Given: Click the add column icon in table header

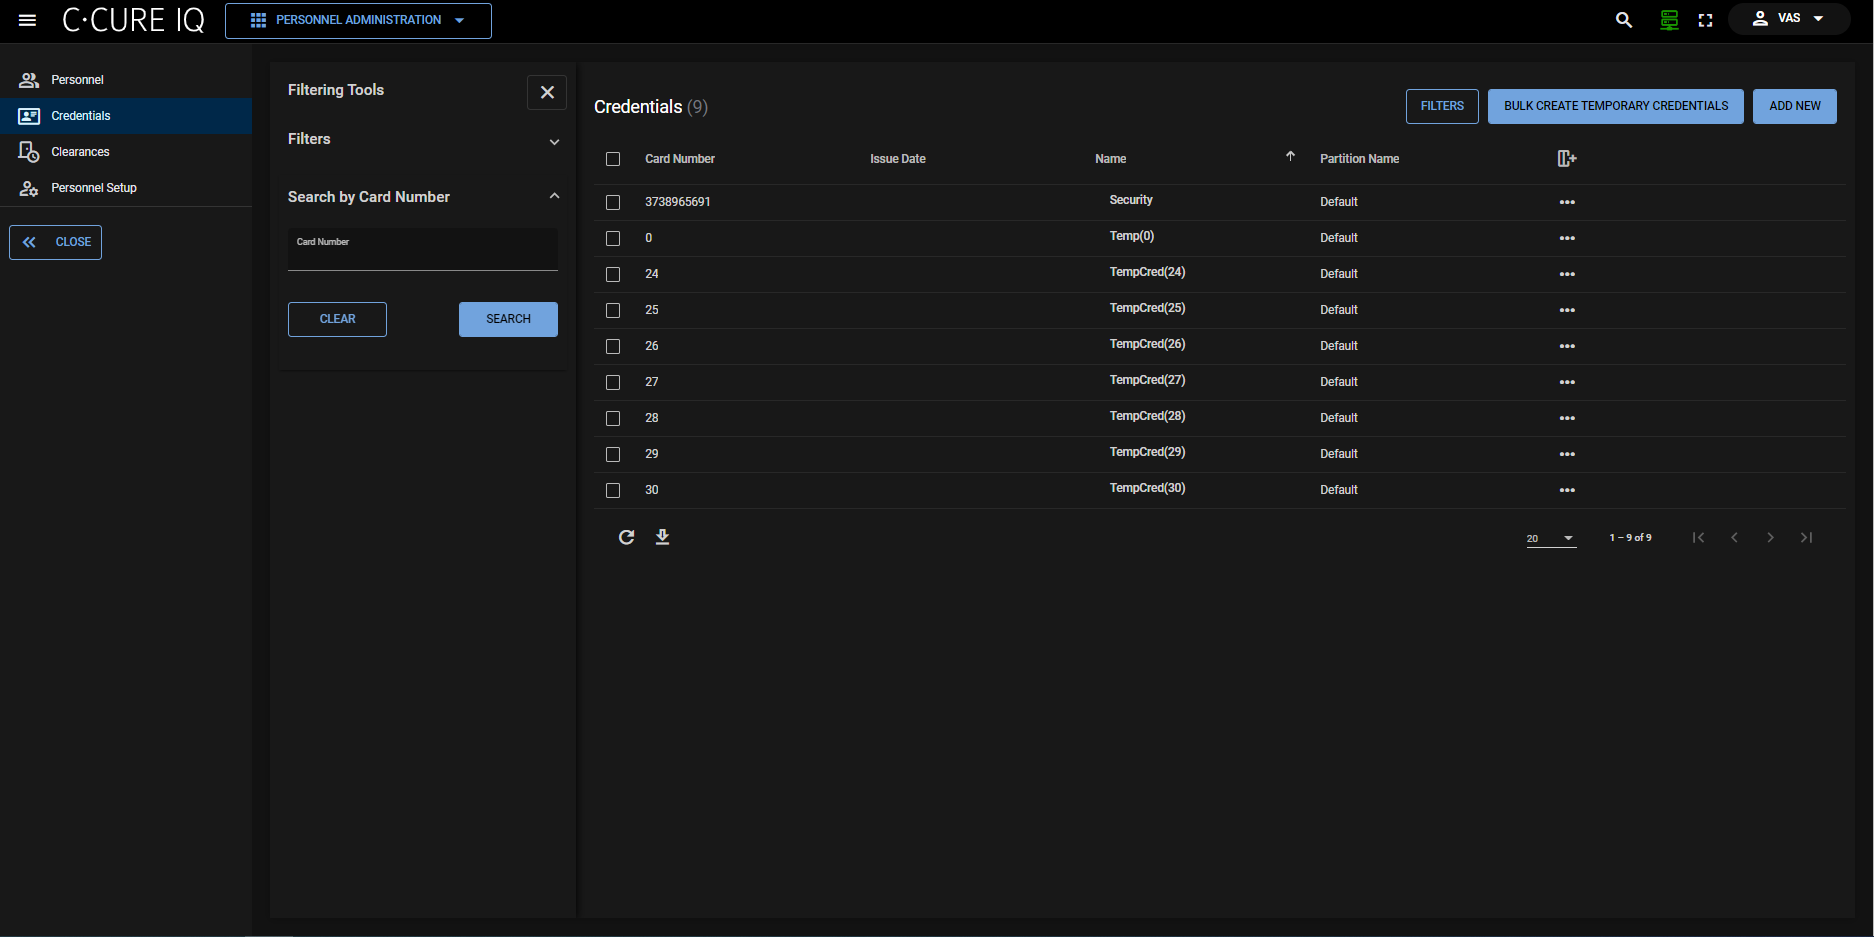Looking at the screenshot, I should (x=1566, y=159).
